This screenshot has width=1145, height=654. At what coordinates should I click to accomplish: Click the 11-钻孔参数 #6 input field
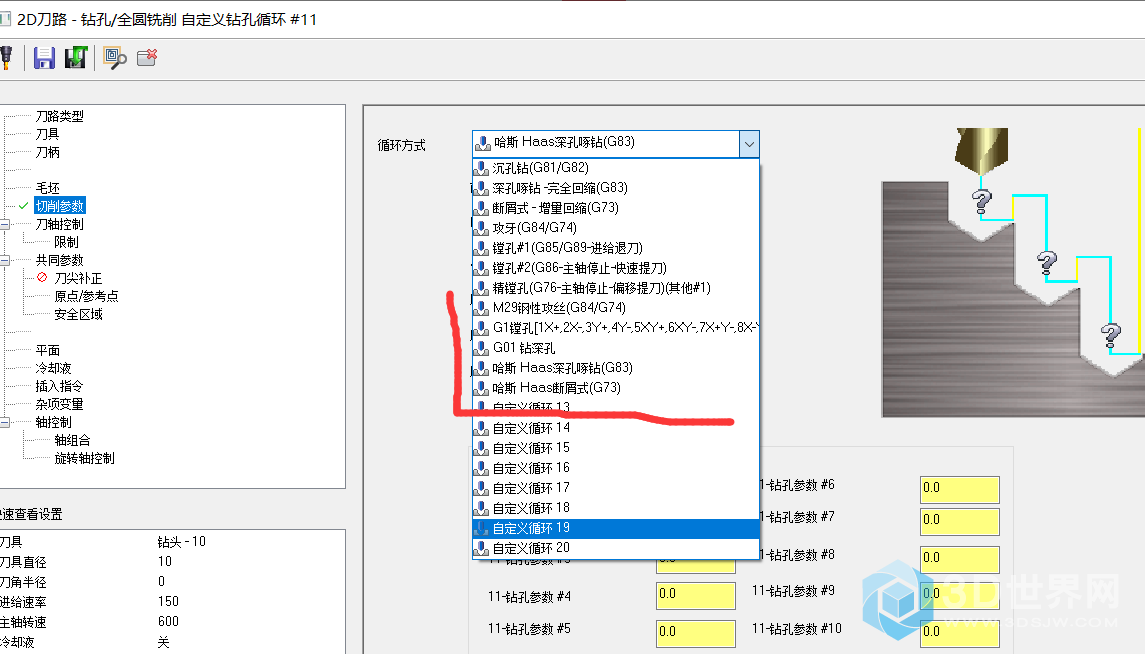coord(960,489)
